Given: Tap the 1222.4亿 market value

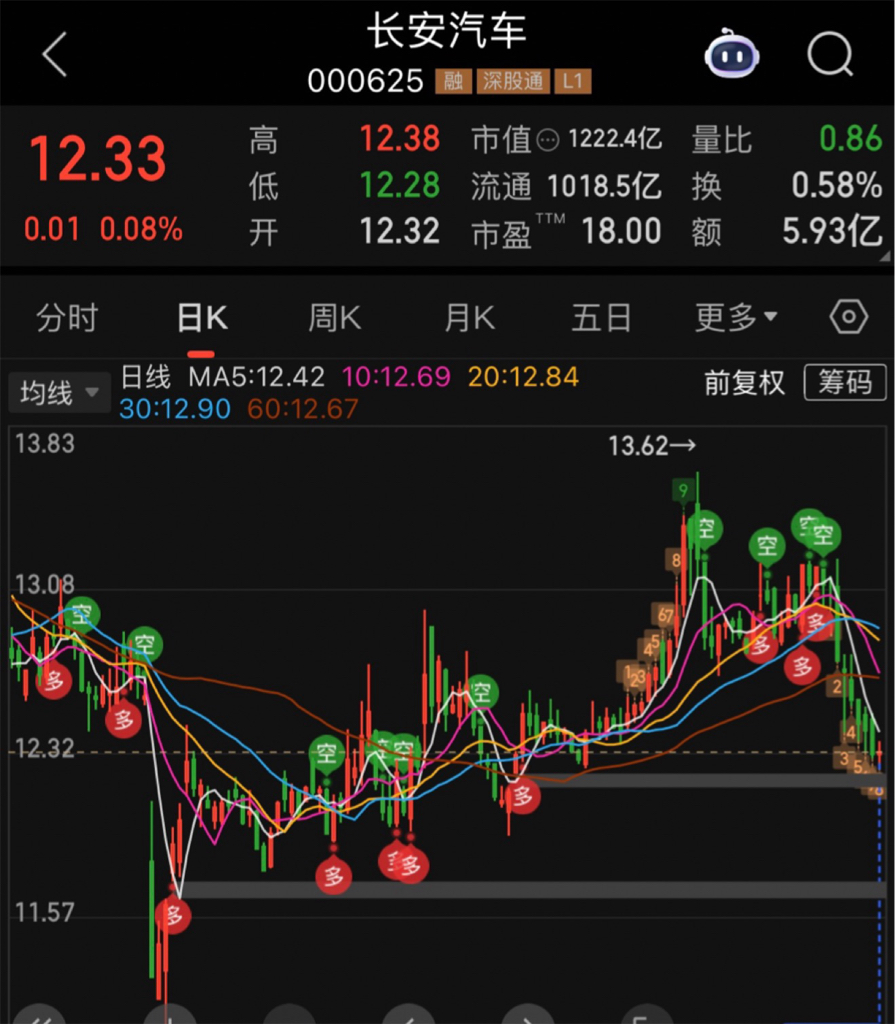Looking at the screenshot, I should tap(615, 139).
